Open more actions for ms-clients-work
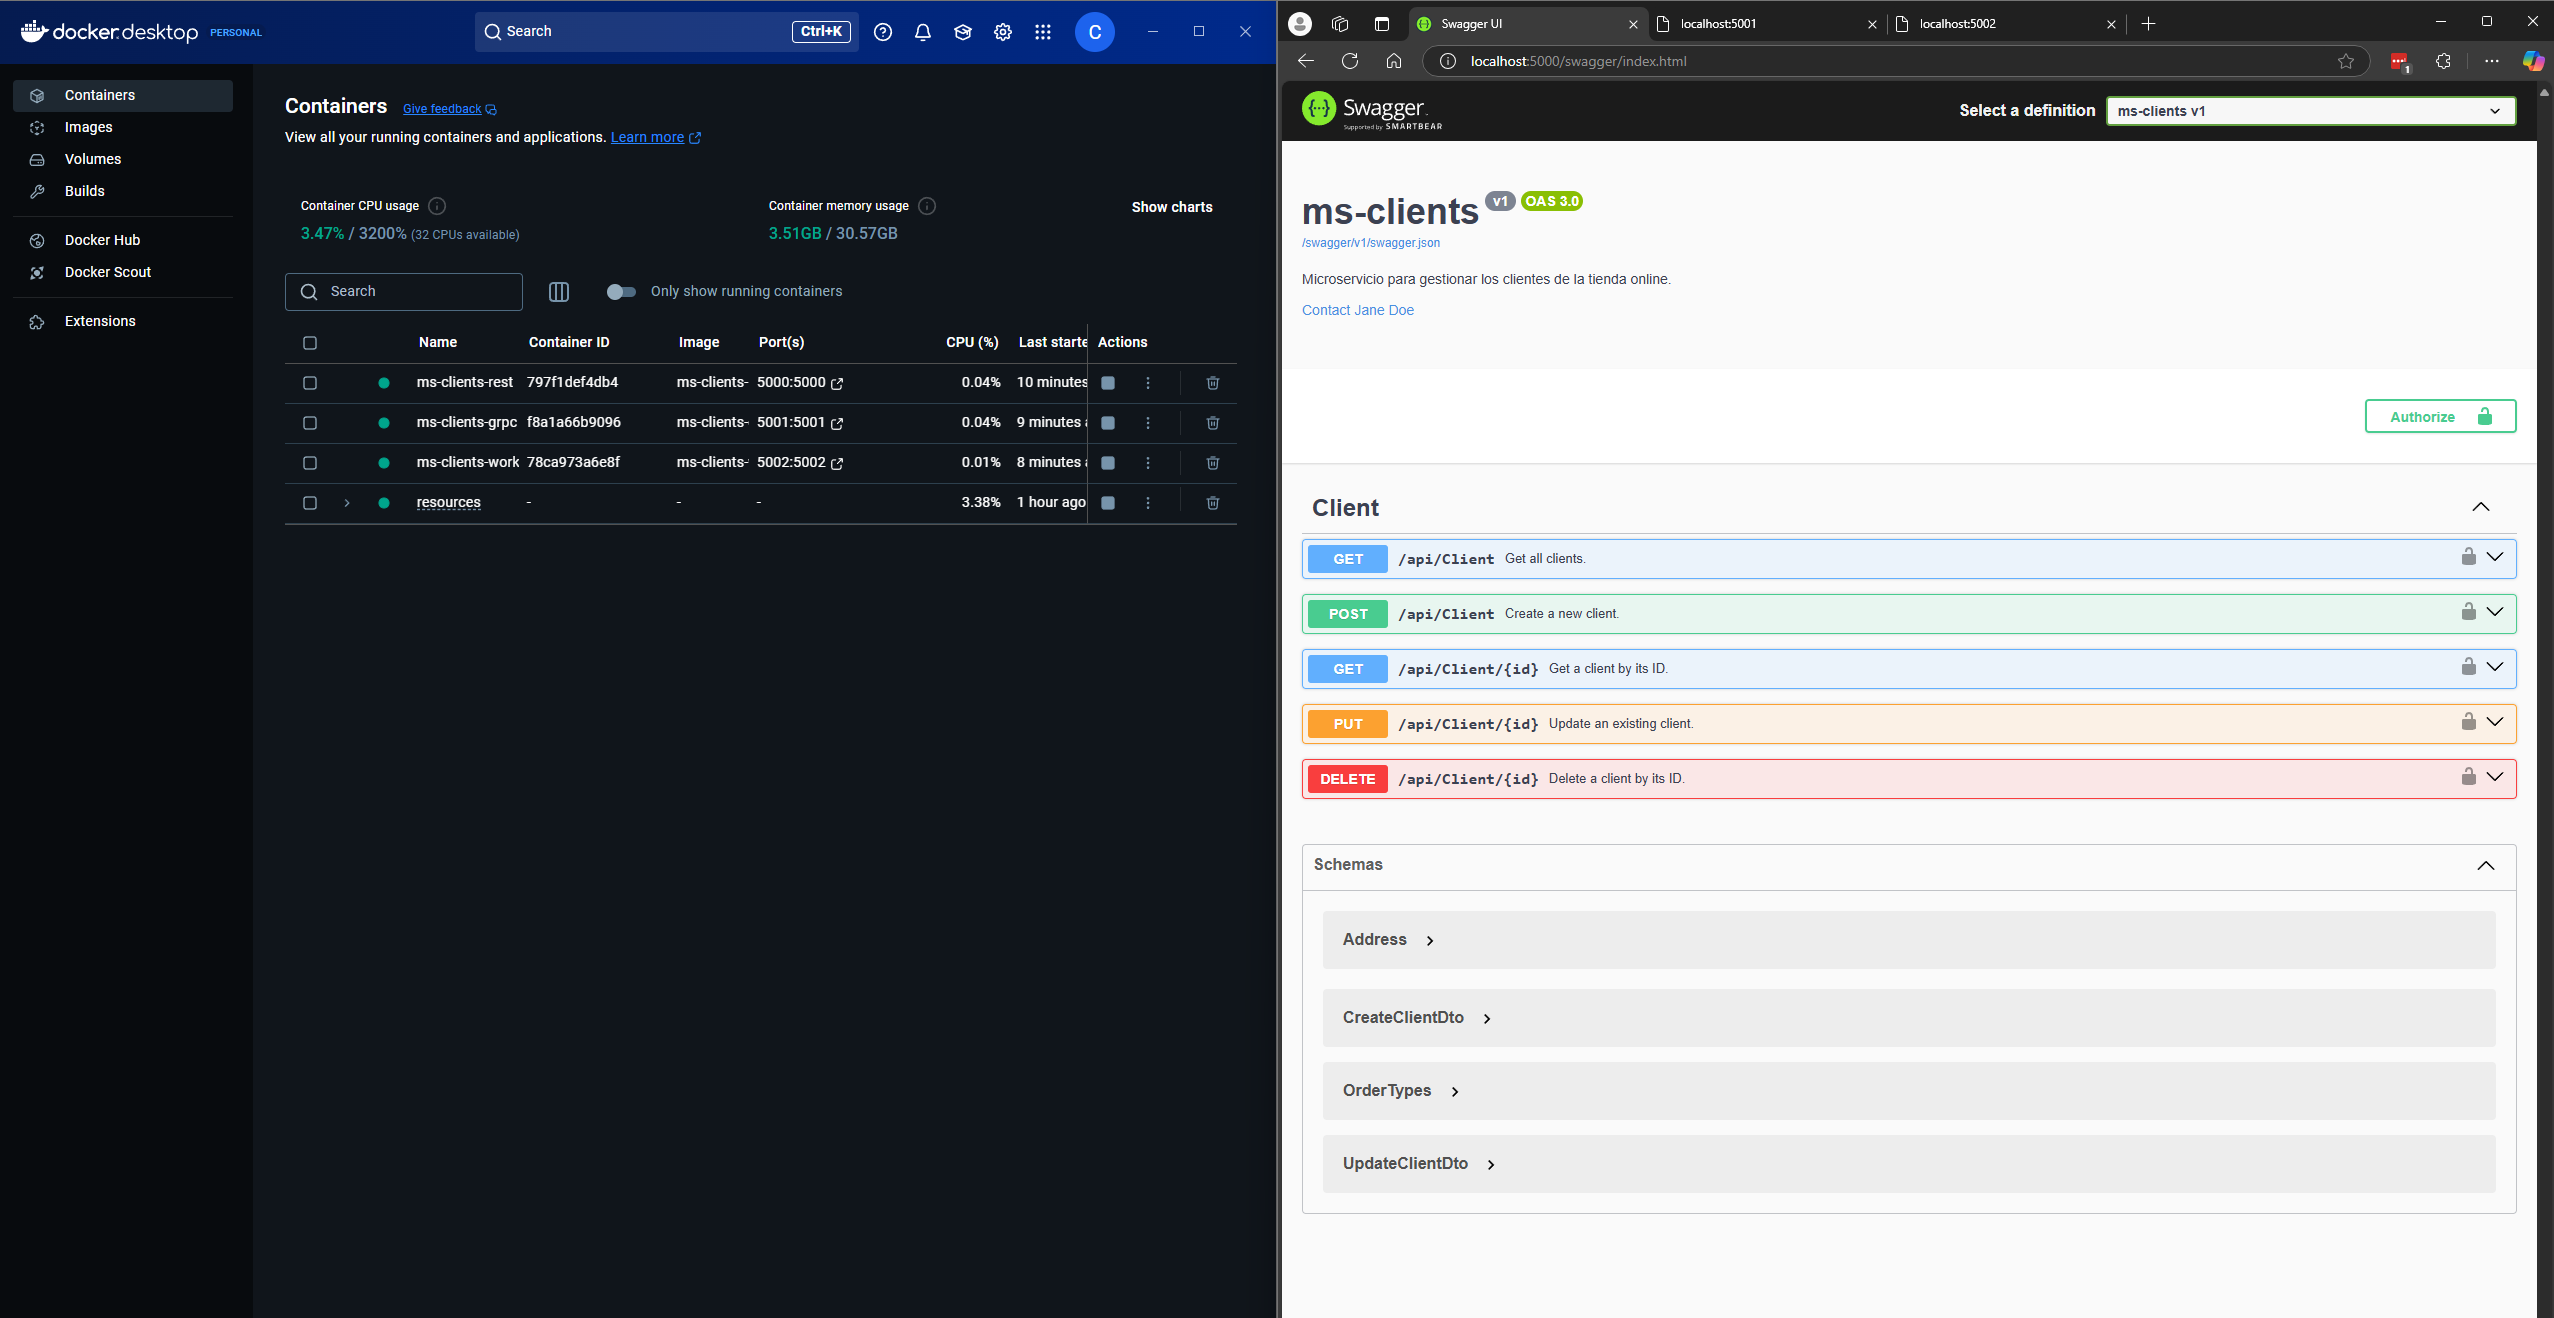Image resolution: width=2554 pixels, height=1318 pixels. 1148,463
